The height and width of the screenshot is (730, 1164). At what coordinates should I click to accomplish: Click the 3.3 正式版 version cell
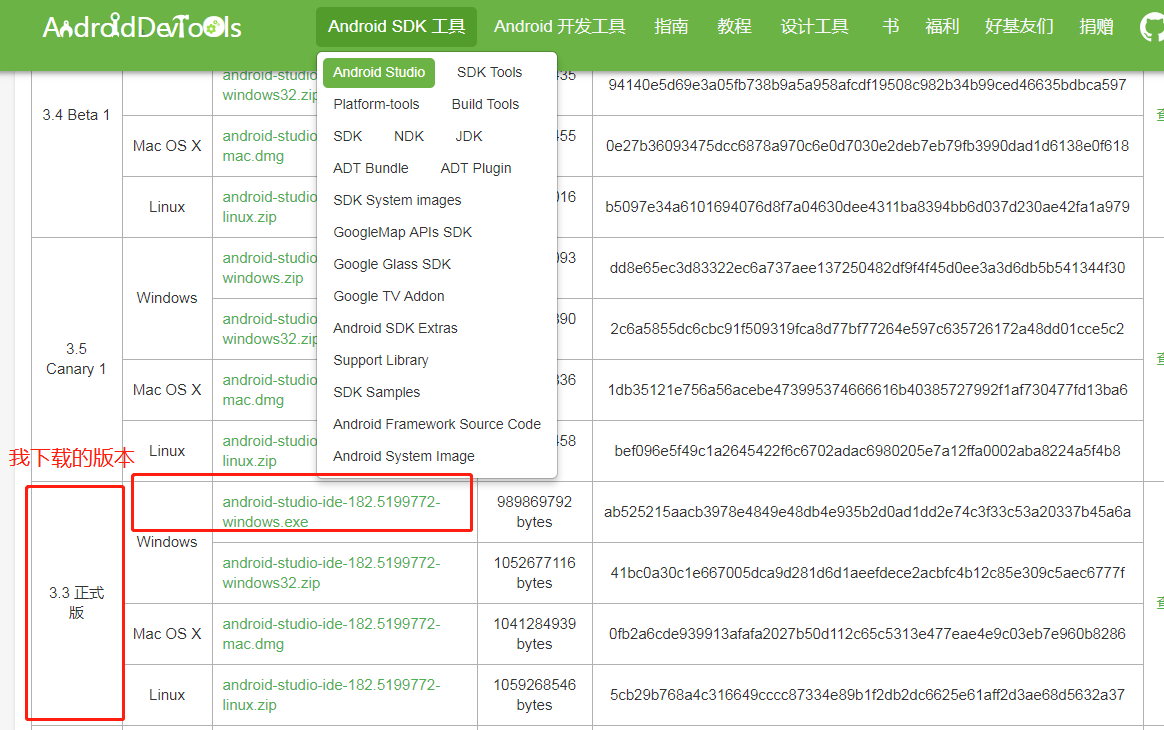(x=76, y=602)
